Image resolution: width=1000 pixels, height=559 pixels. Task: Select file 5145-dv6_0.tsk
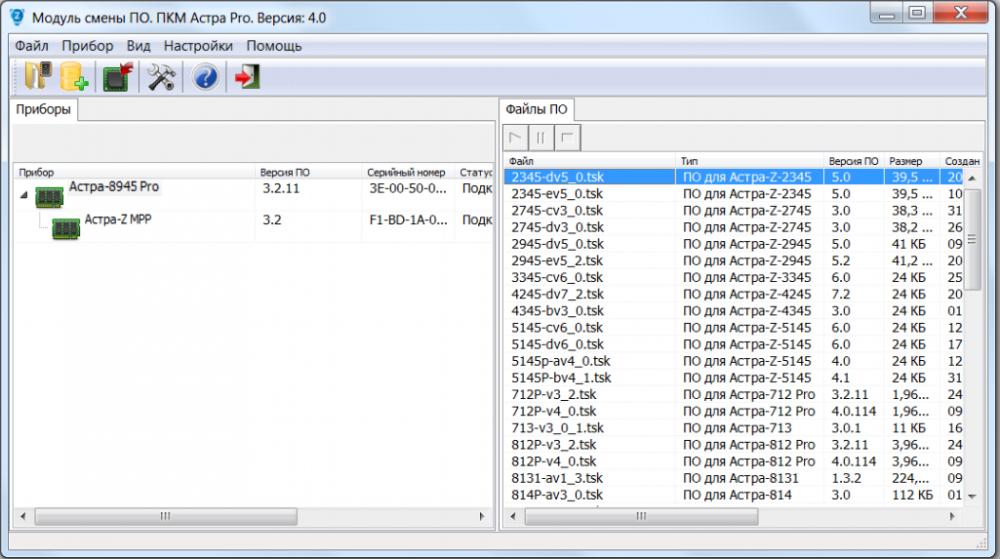pyautogui.click(x=557, y=344)
